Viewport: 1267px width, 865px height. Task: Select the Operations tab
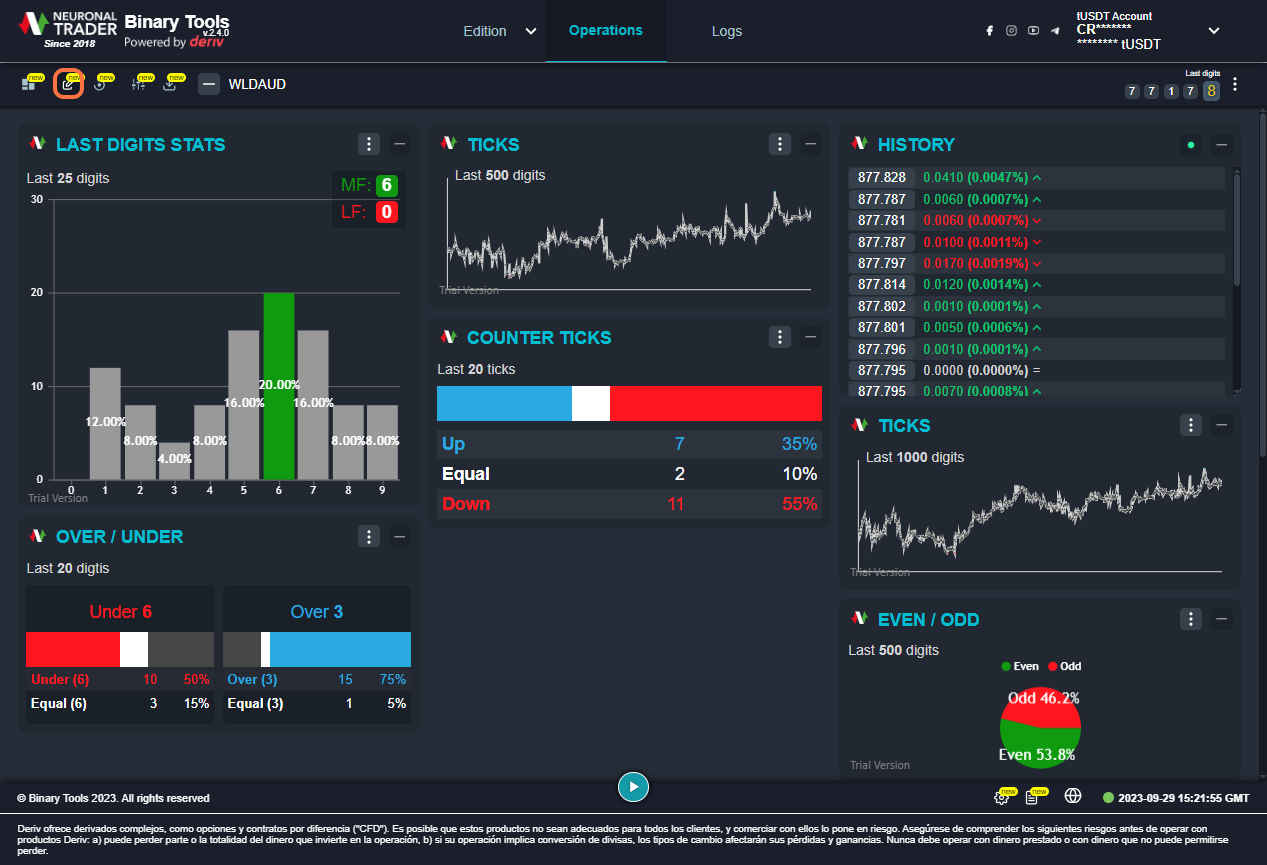pos(605,30)
